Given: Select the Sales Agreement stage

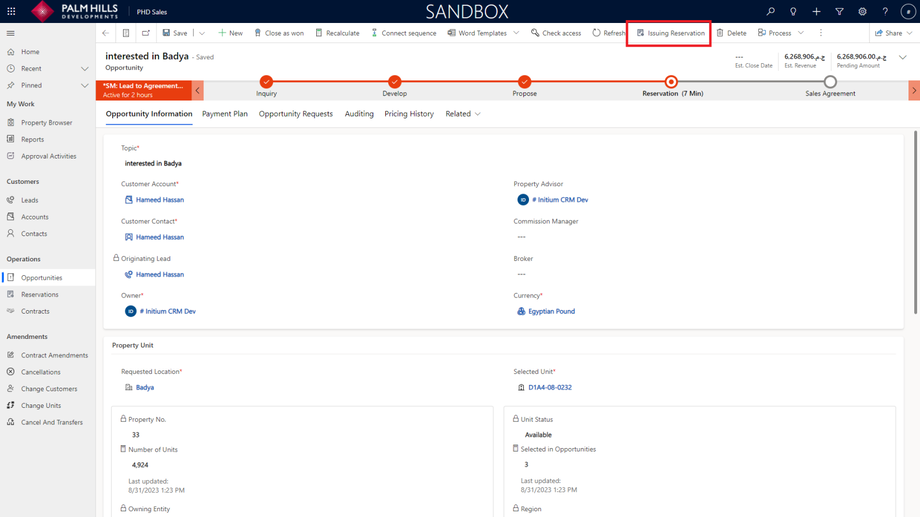Looking at the screenshot, I should pyautogui.click(x=830, y=82).
